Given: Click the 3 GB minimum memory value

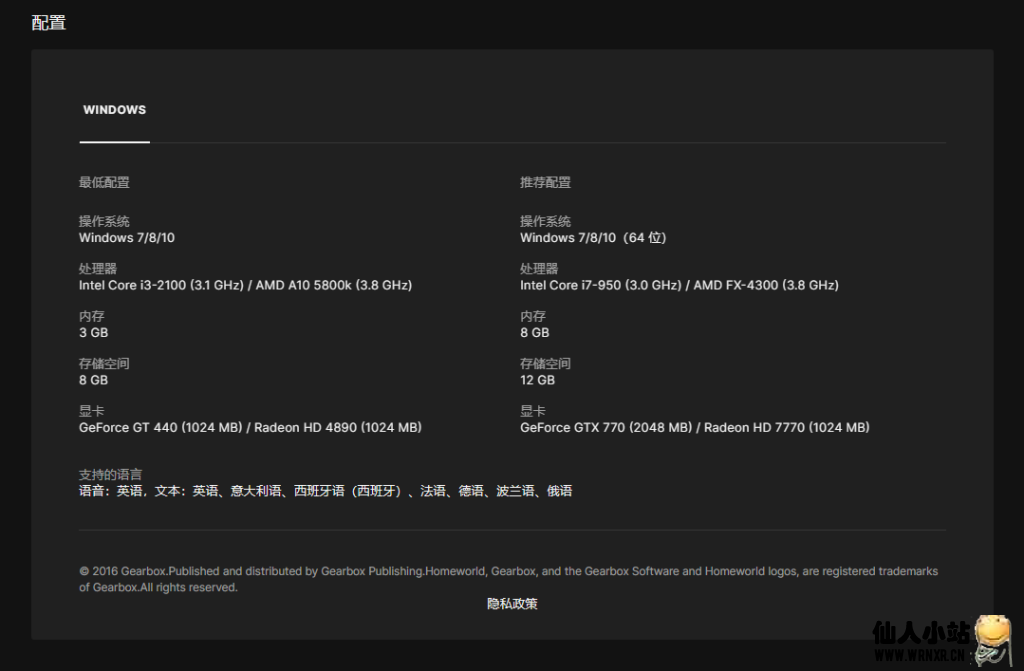Looking at the screenshot, I should (x=93, y=333).
